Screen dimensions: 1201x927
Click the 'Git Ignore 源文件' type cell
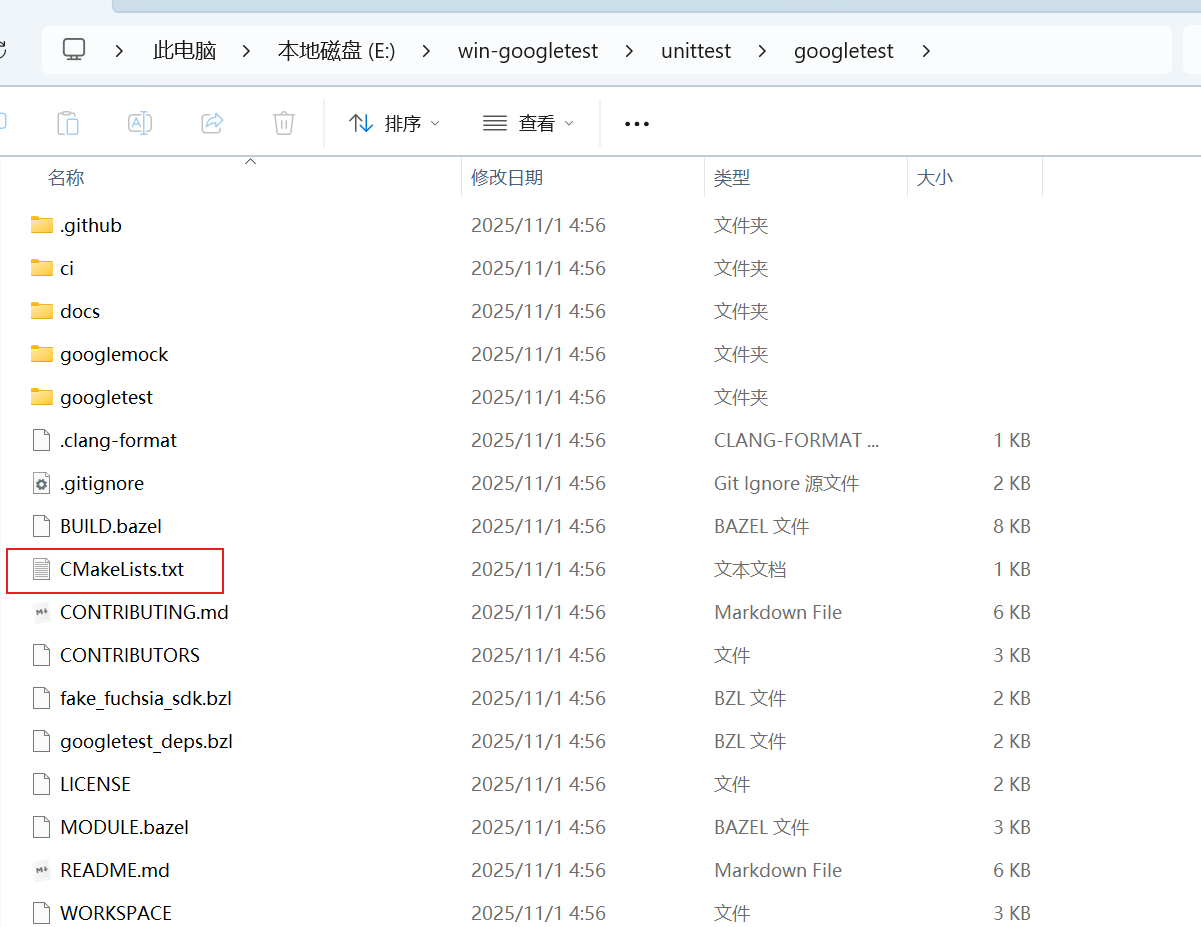tap(786, 483)
